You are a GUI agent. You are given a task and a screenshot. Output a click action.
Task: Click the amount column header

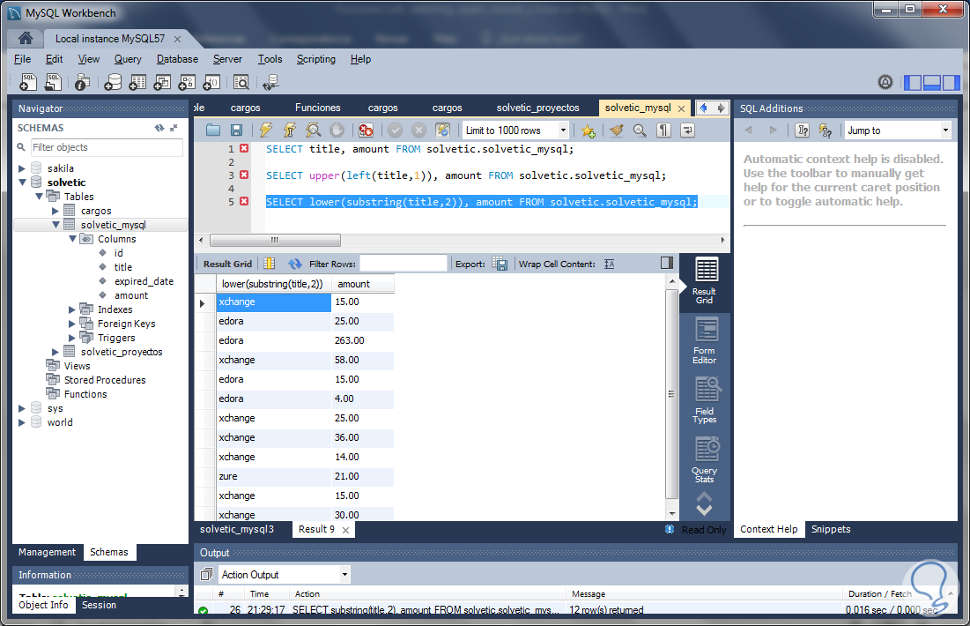coord(363,284)
